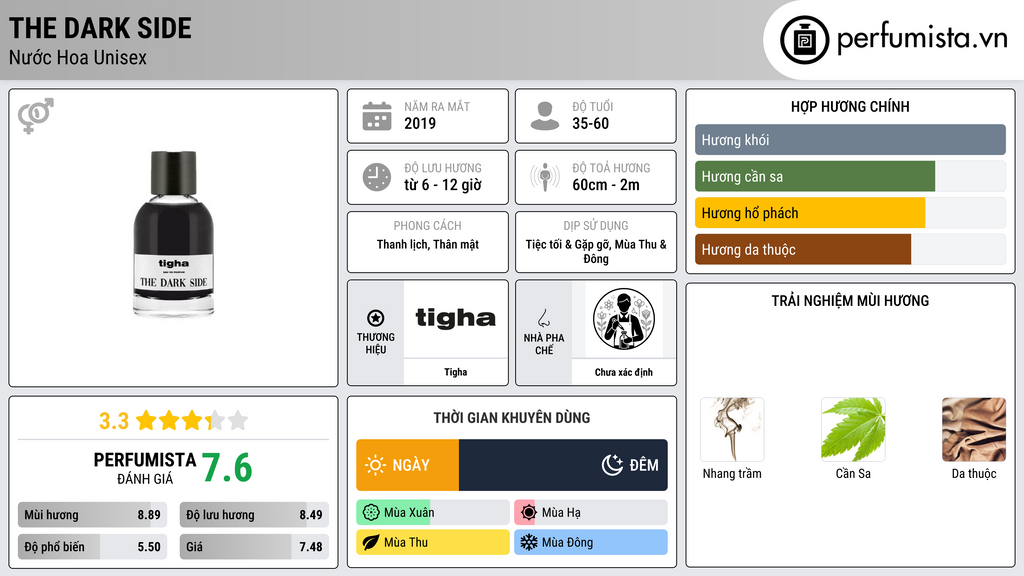Click the Hương khói accord bar
This screenshot has width=1024, height=576.
850,140
